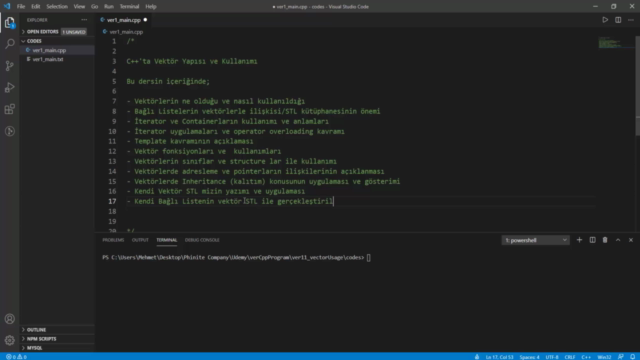The width and height of the screenshot is (640, 360).
Task: Open the Manage gear icon
Action: 9,340
